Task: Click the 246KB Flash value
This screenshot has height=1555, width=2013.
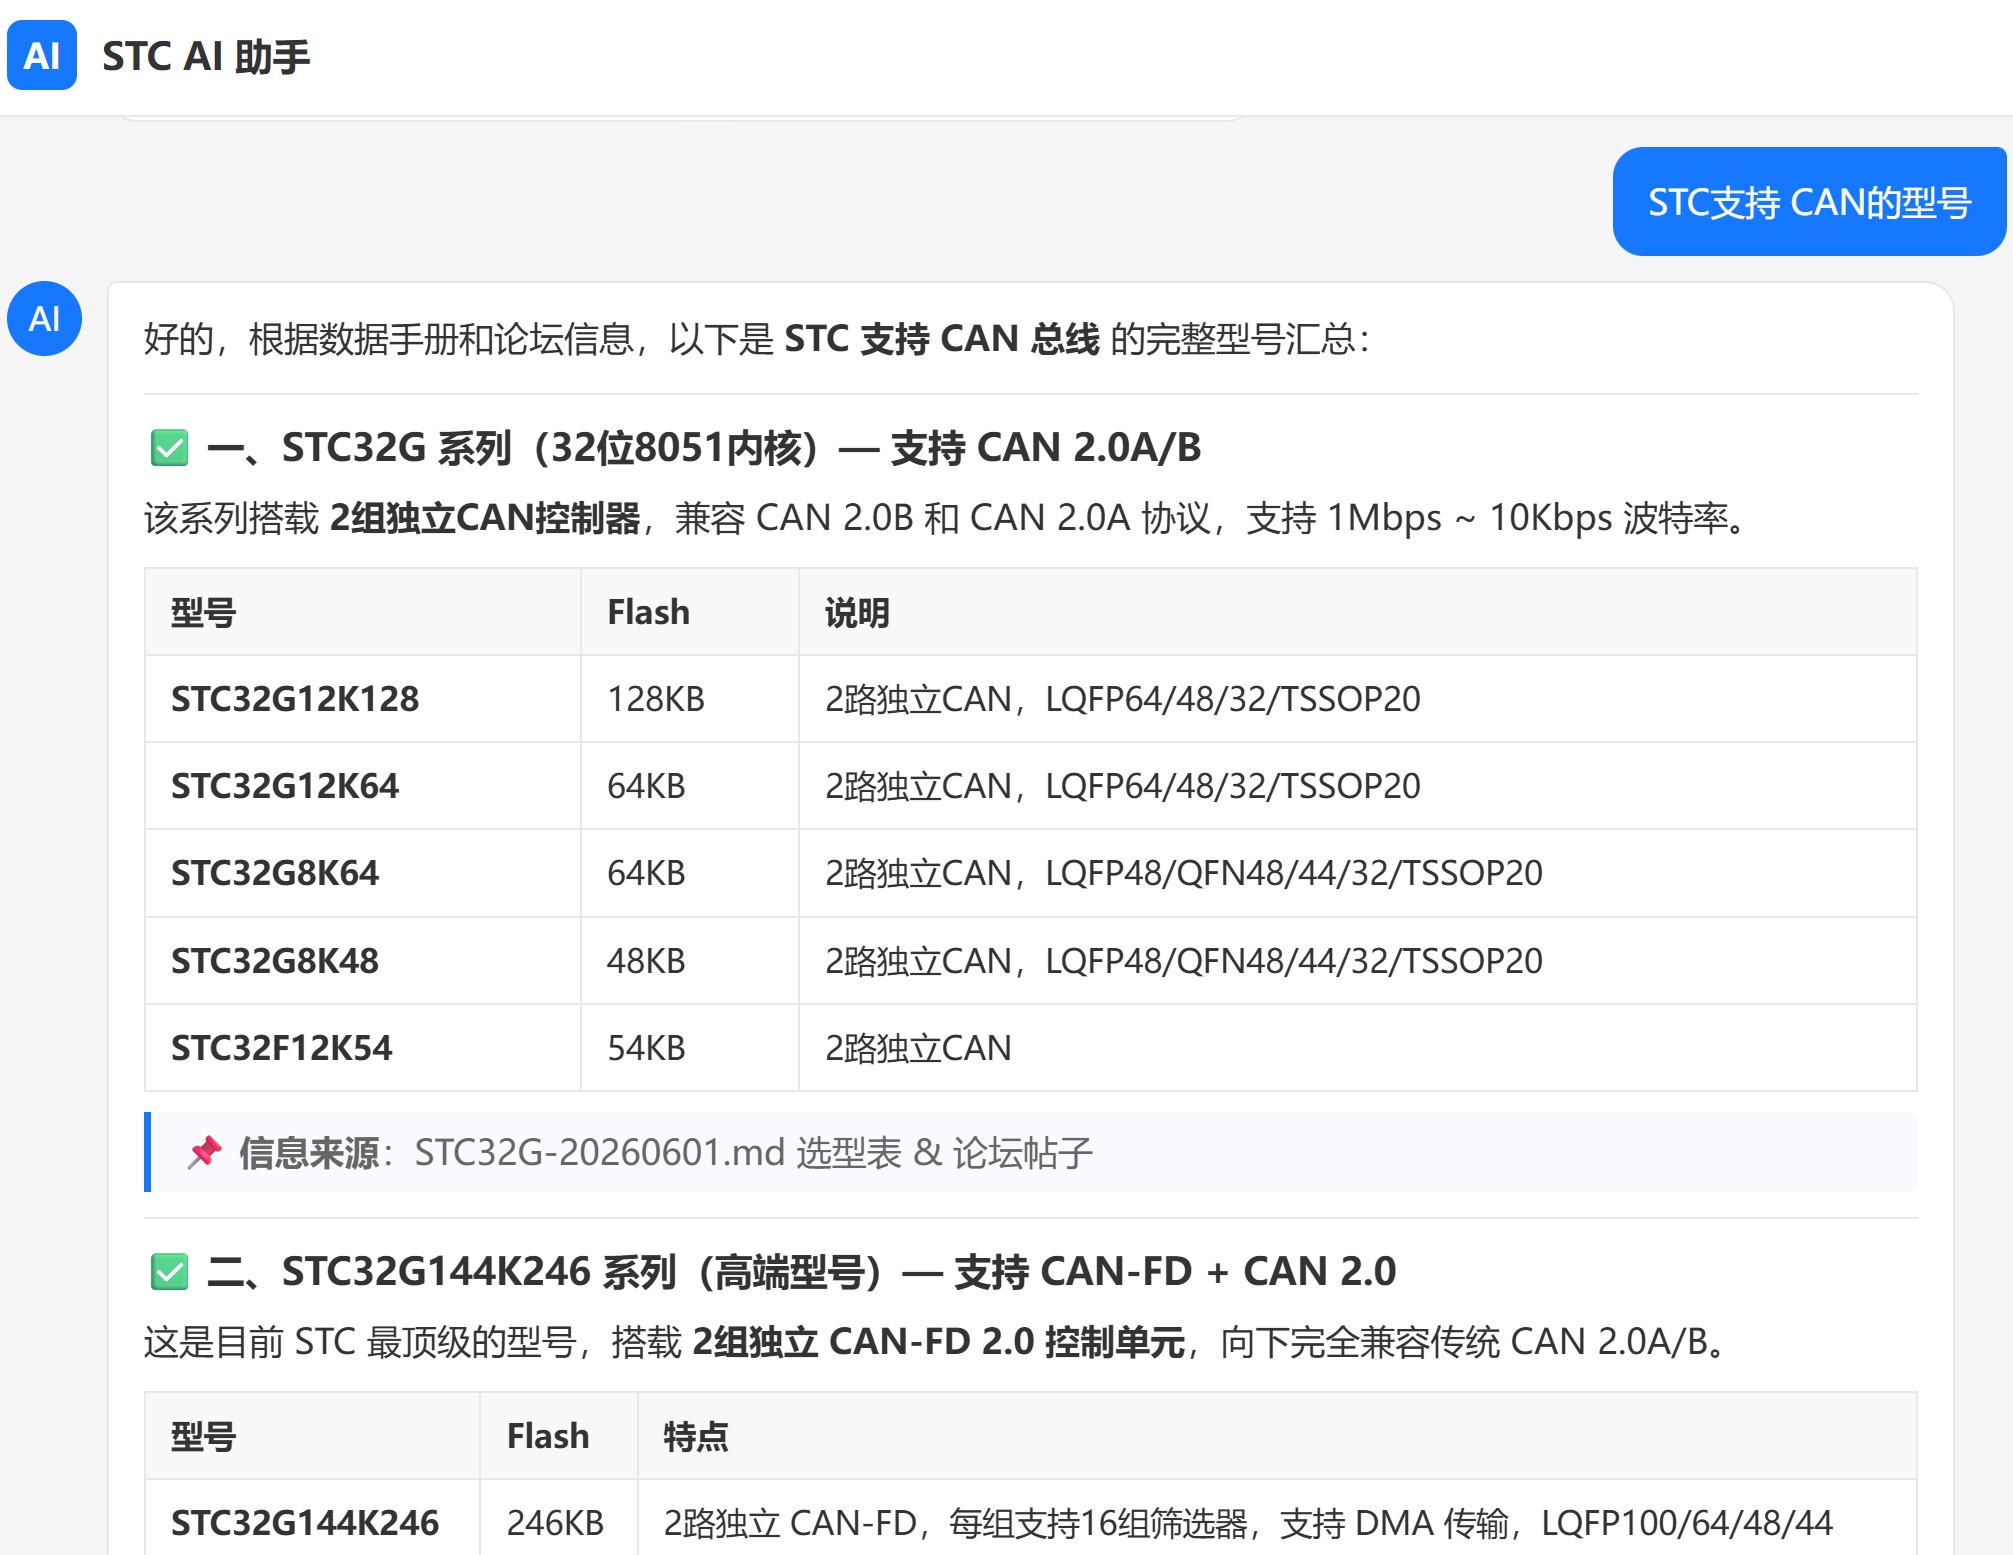Action: (x=555, y=1523)
